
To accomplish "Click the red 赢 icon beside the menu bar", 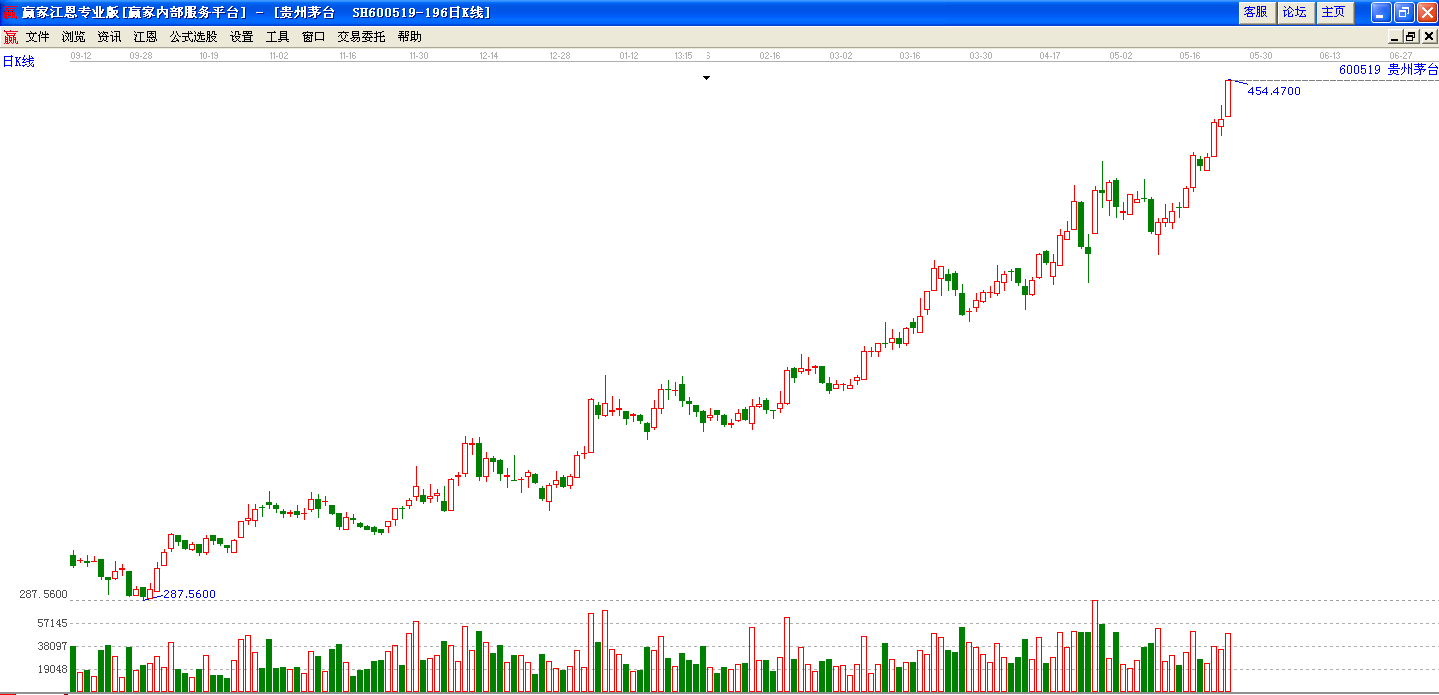I will pyautogui.click(x=11, y=37).
